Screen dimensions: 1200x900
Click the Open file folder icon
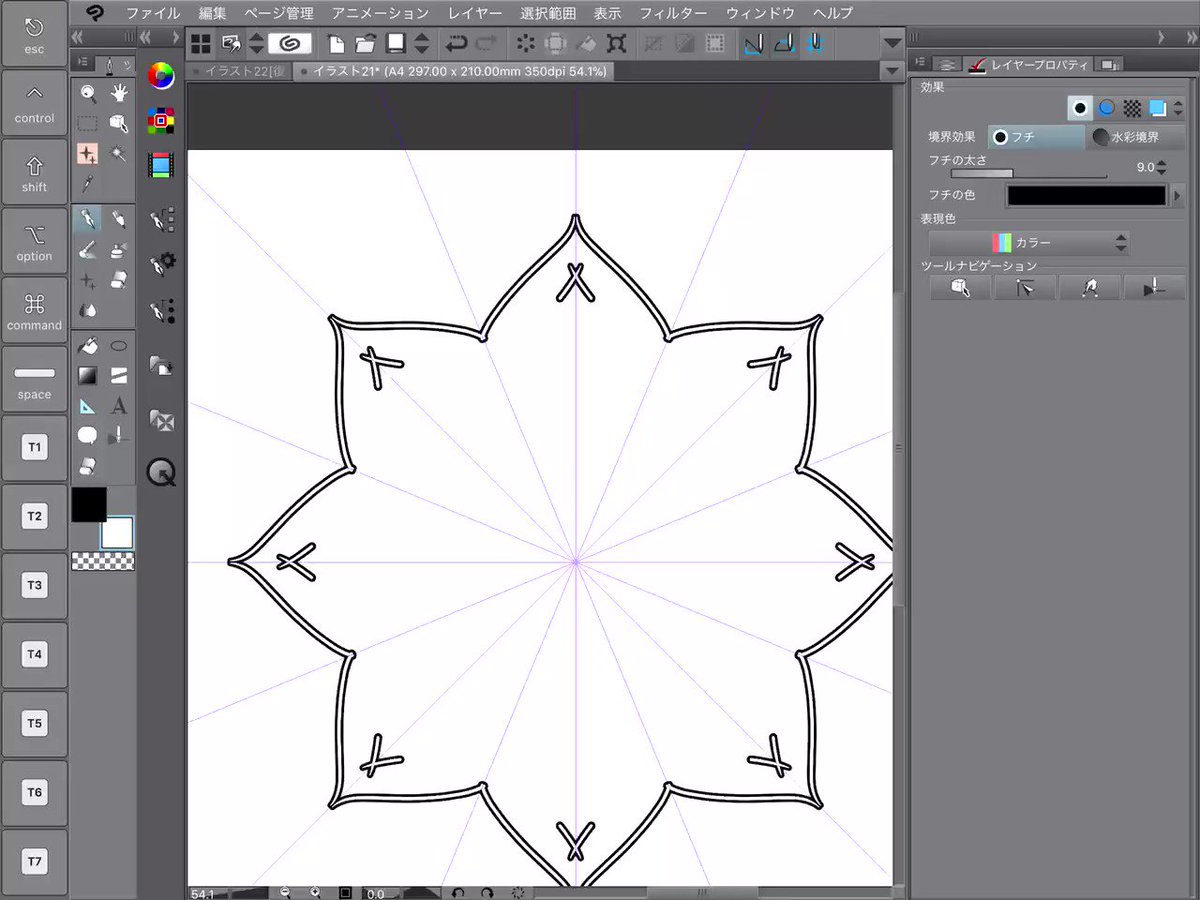click(x=365, y=43)
